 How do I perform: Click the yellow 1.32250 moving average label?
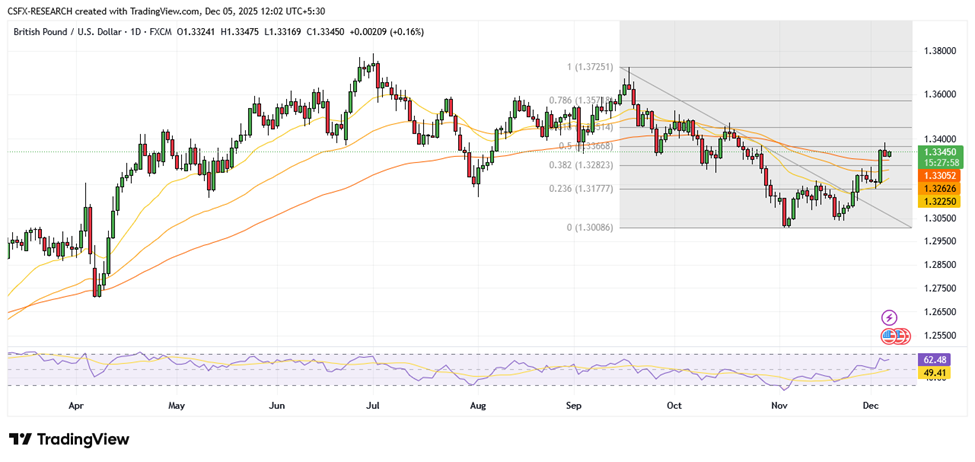940,201
